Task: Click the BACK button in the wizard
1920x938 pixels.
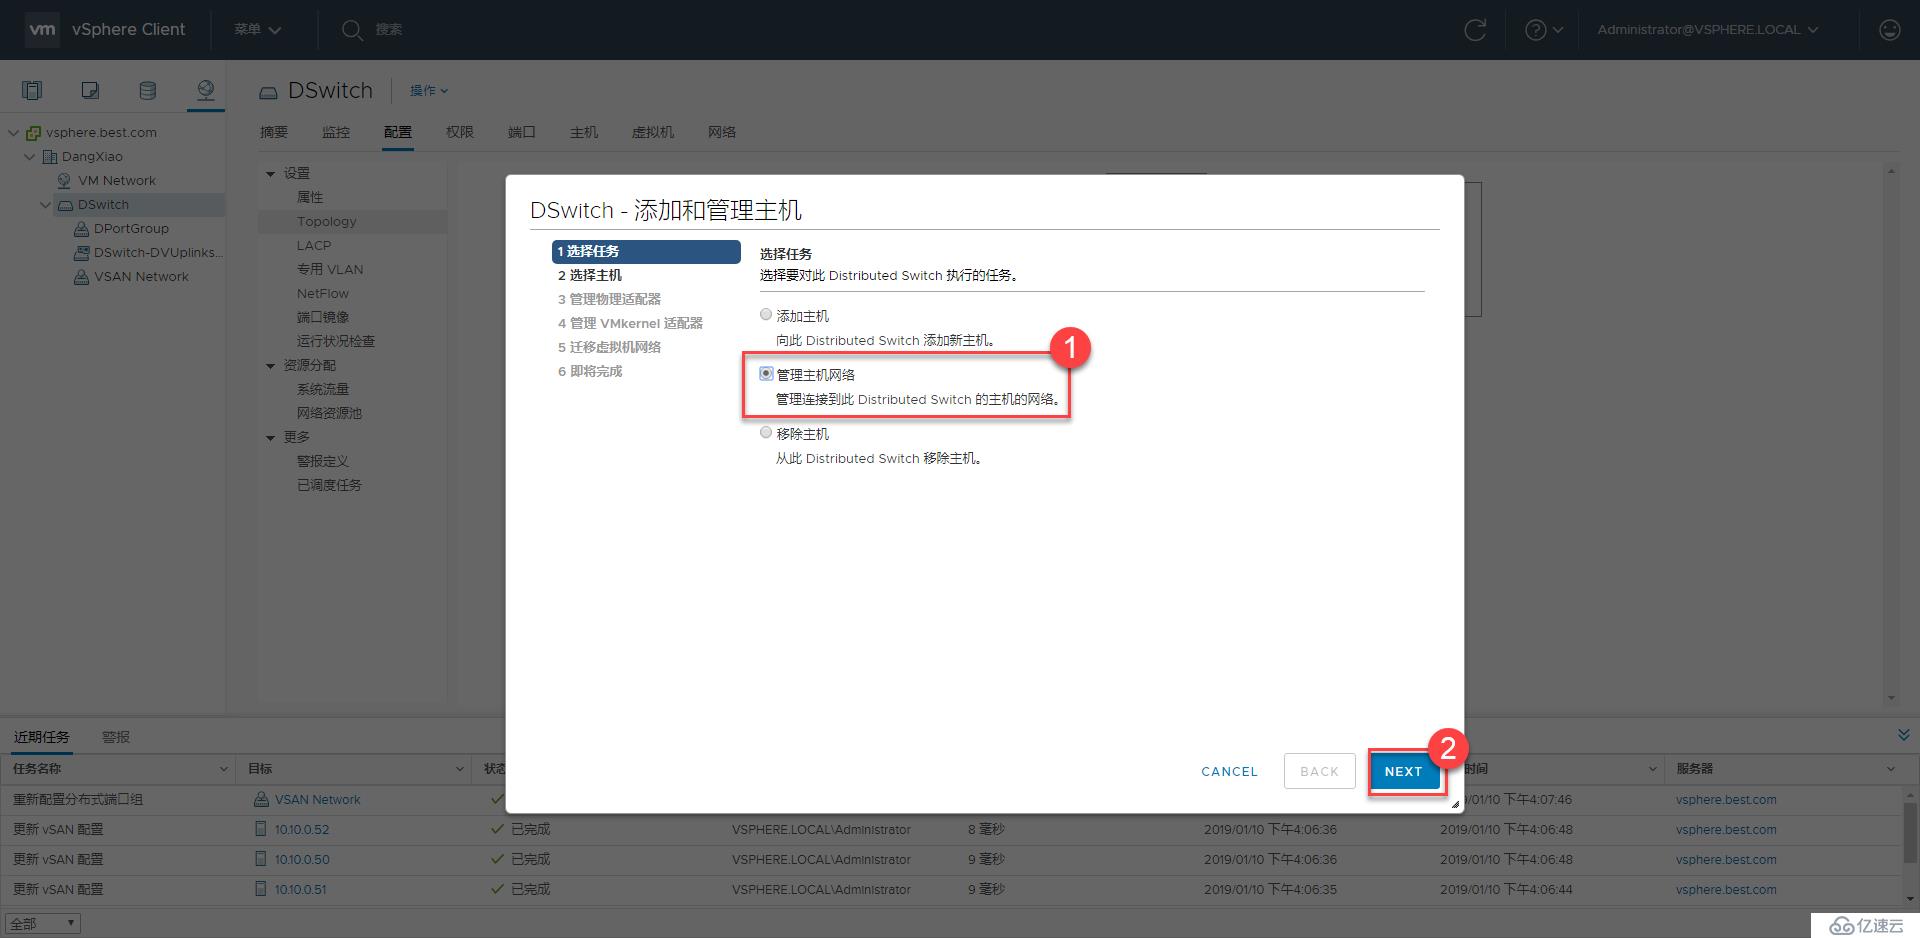Action: pyautogui.click(x=1319, y=771)
